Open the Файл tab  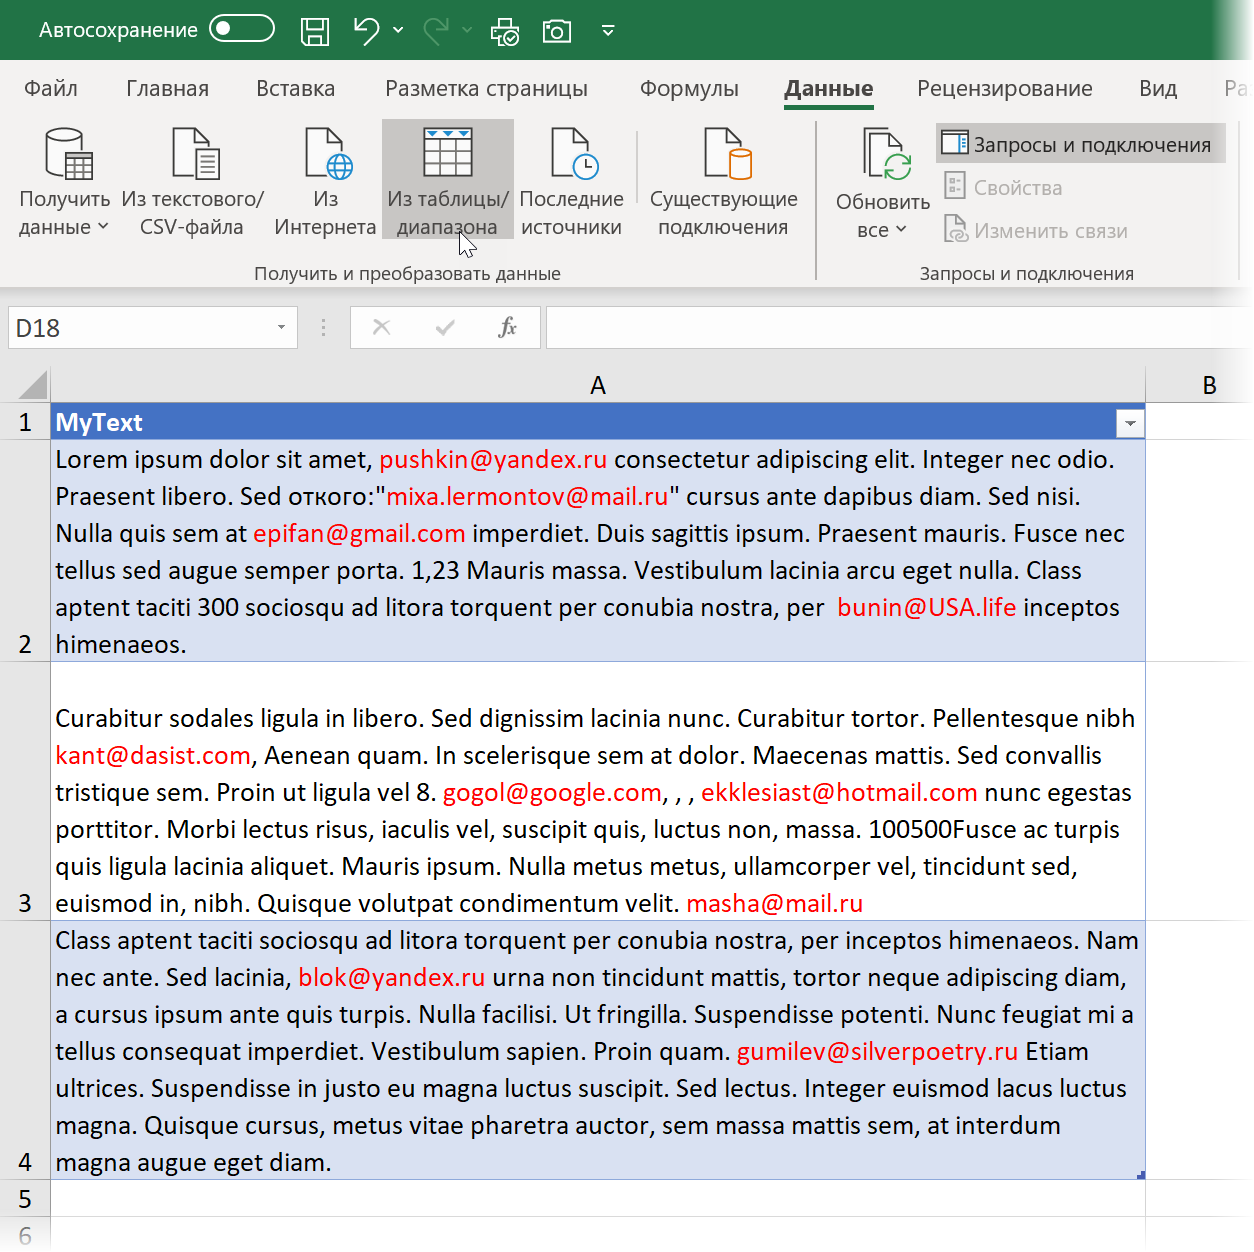[51, 88]
